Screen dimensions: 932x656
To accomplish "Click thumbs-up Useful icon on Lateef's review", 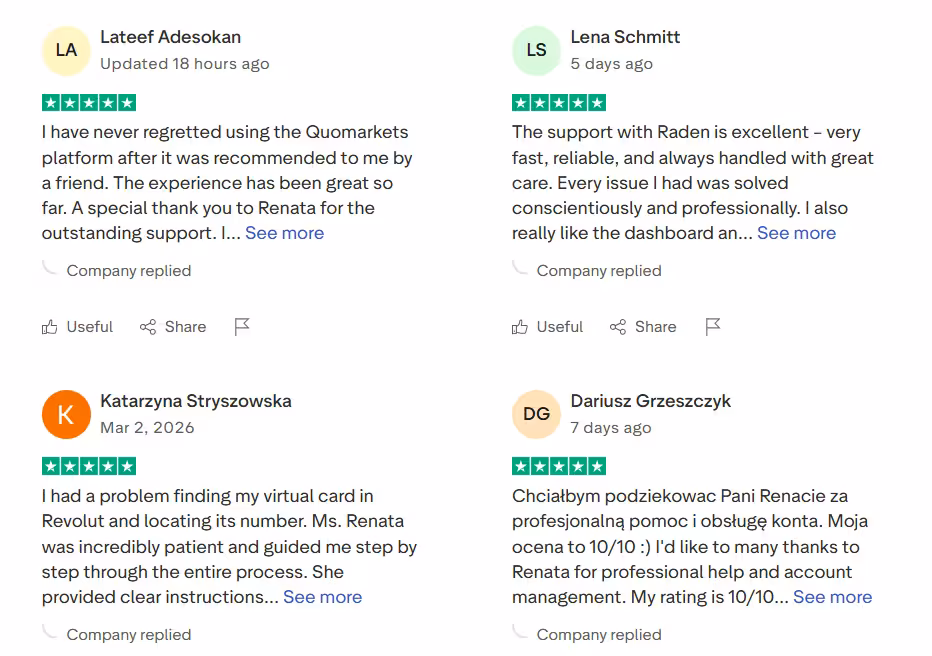I will [x=50, y=327].
